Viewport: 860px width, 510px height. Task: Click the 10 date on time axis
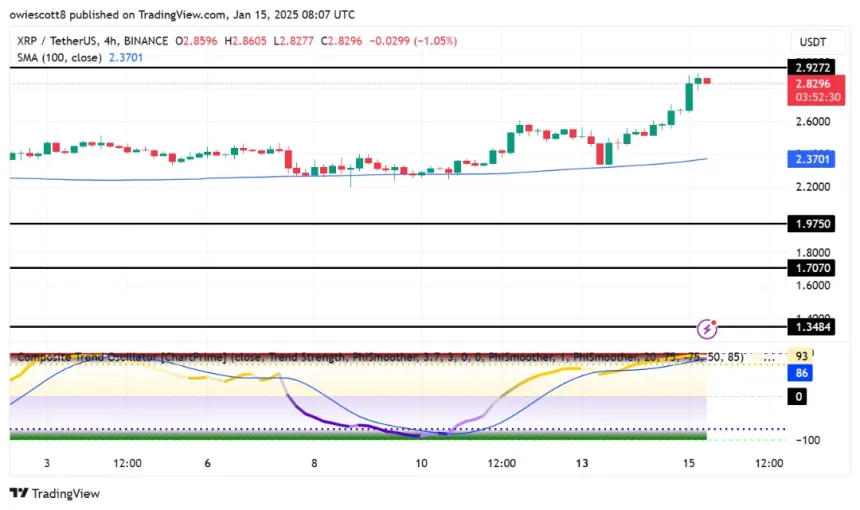(421, 463)
